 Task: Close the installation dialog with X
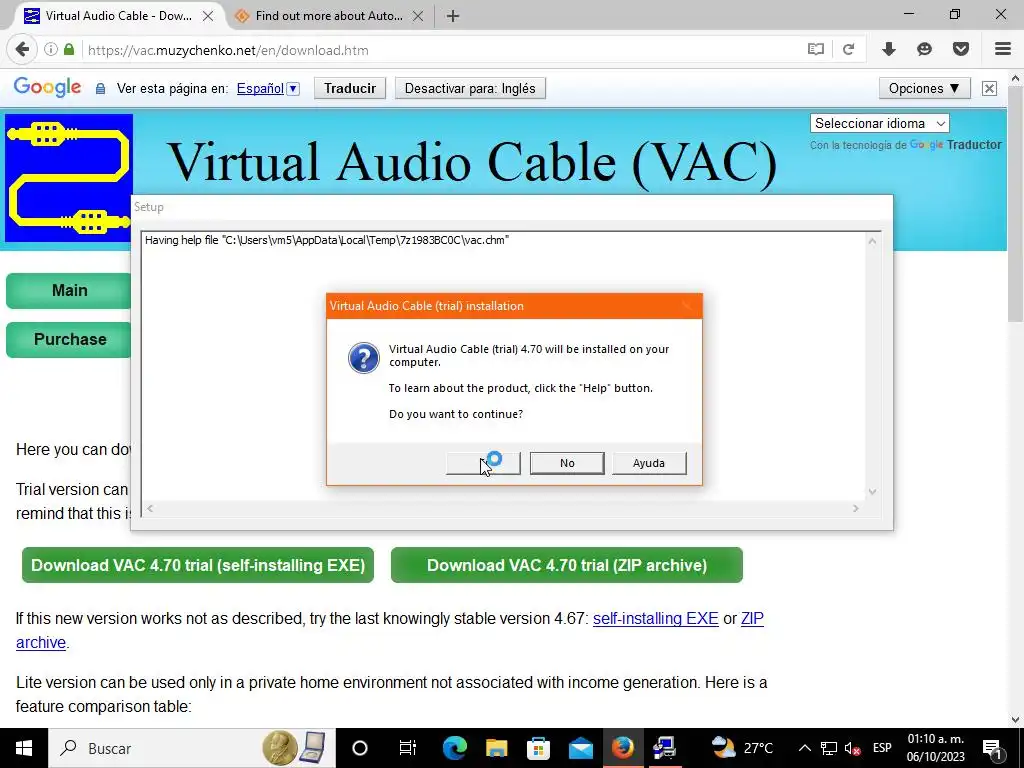tap(686, 306)
